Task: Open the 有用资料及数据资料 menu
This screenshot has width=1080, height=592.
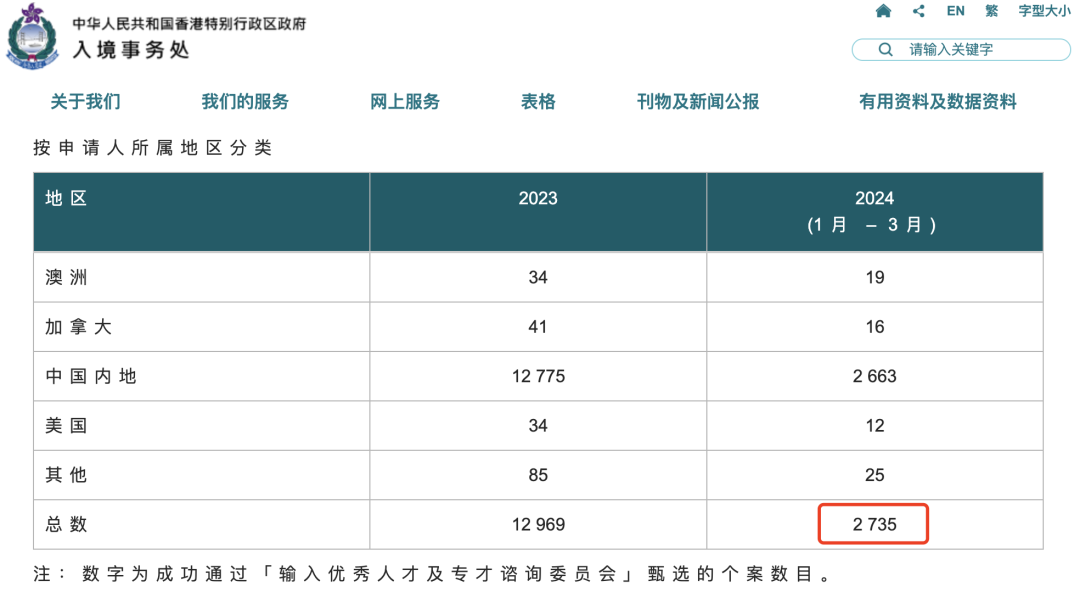Action: point(937,102)
